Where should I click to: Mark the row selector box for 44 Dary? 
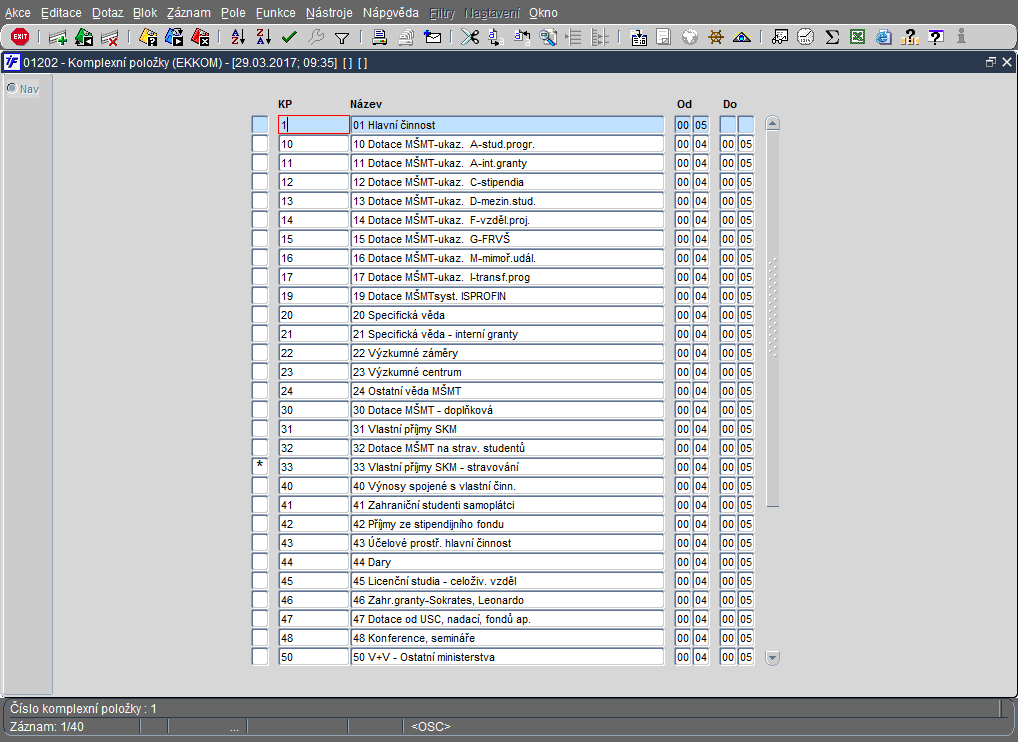[260, 562]
